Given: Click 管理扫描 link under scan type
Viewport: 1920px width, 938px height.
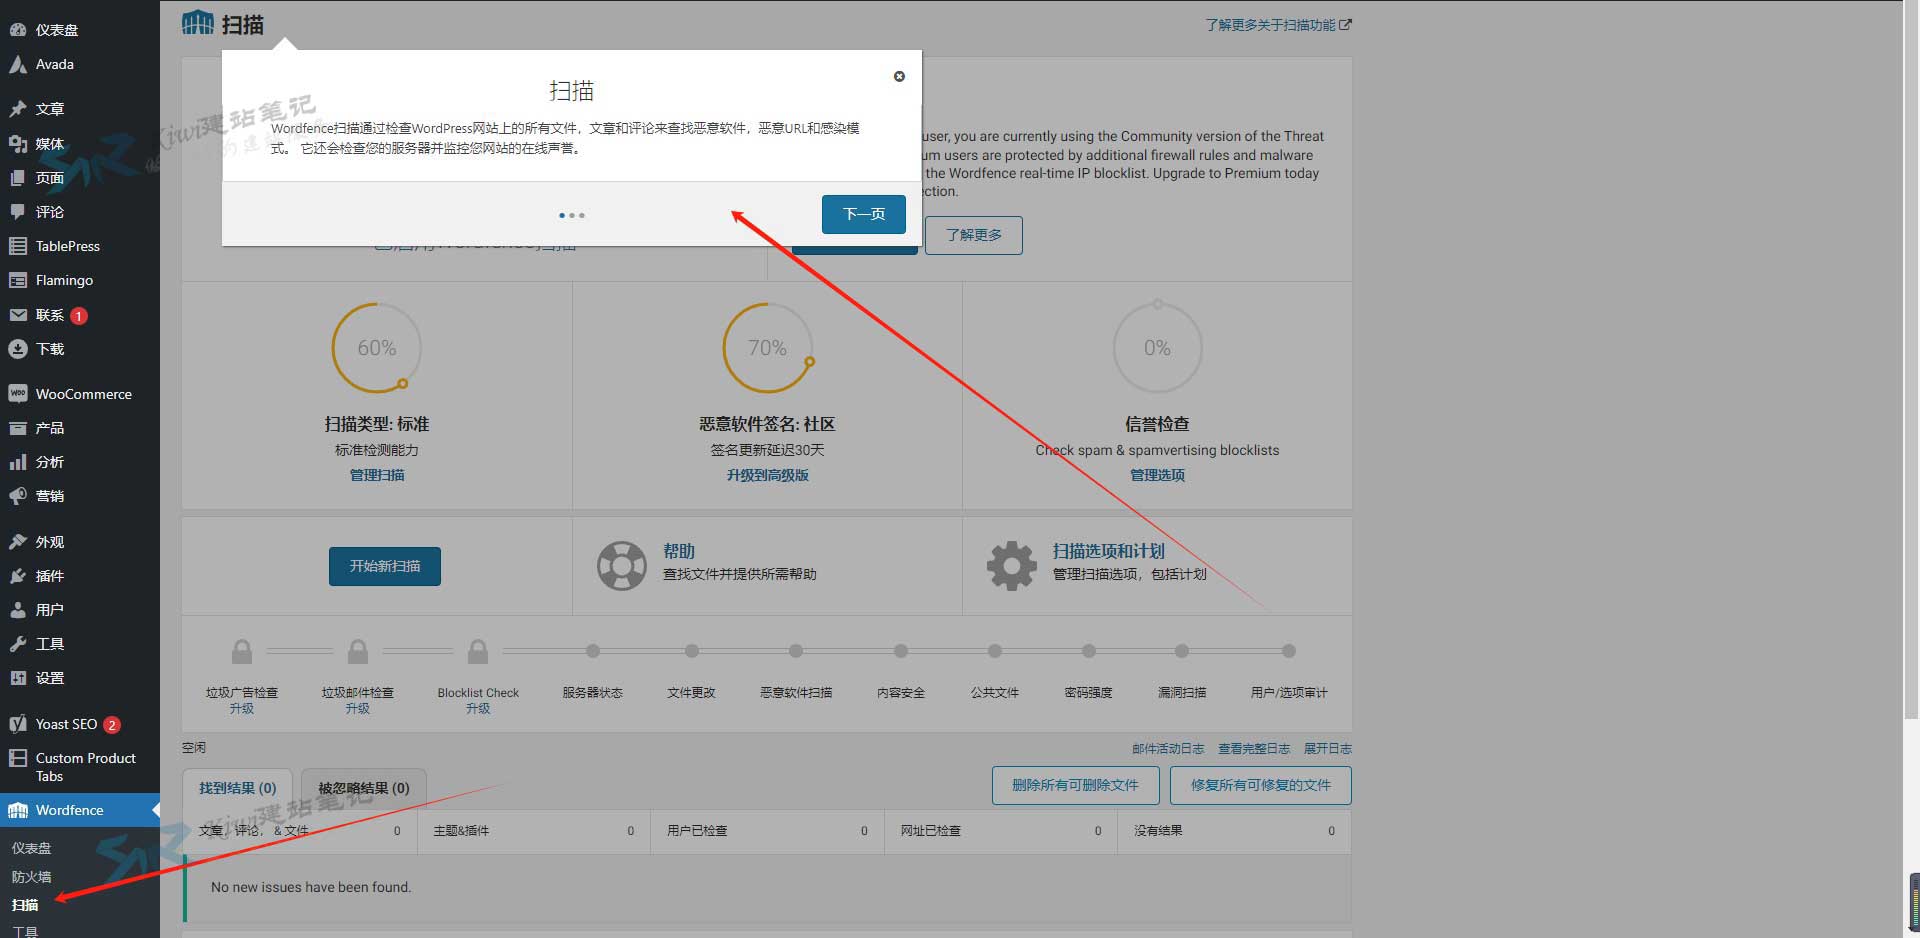Looking at the screenshot, I should point(377,475).
